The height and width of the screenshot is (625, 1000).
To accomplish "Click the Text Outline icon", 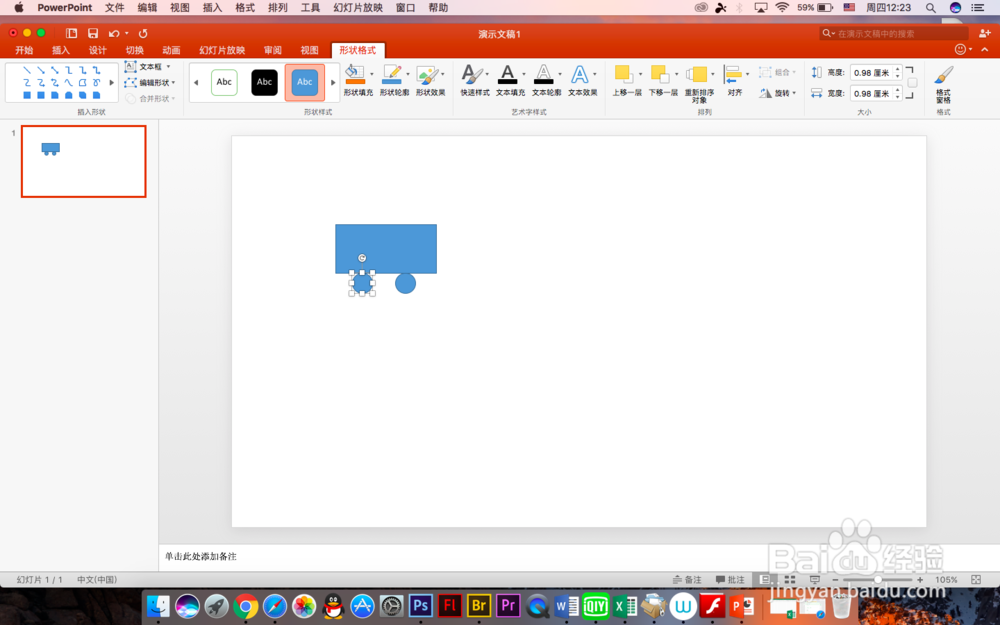I will [543, 75].
